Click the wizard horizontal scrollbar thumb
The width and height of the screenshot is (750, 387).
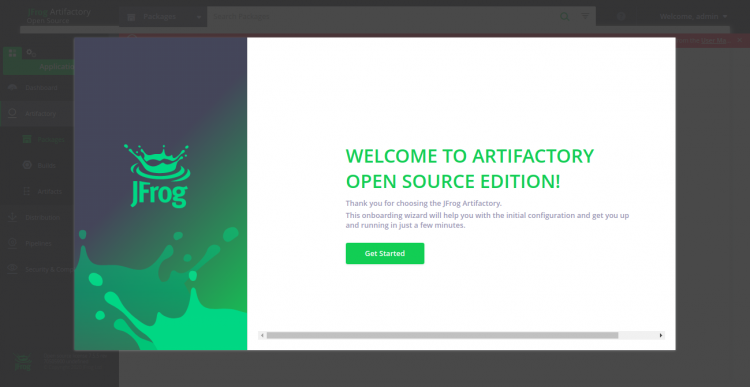click(442, 335)
